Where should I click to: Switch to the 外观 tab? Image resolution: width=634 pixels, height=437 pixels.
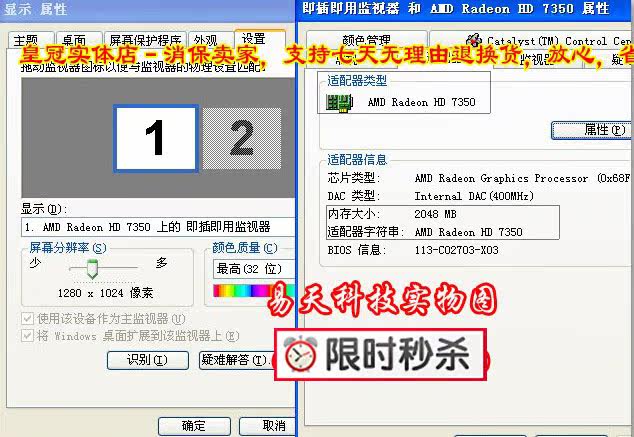(210, 40)
